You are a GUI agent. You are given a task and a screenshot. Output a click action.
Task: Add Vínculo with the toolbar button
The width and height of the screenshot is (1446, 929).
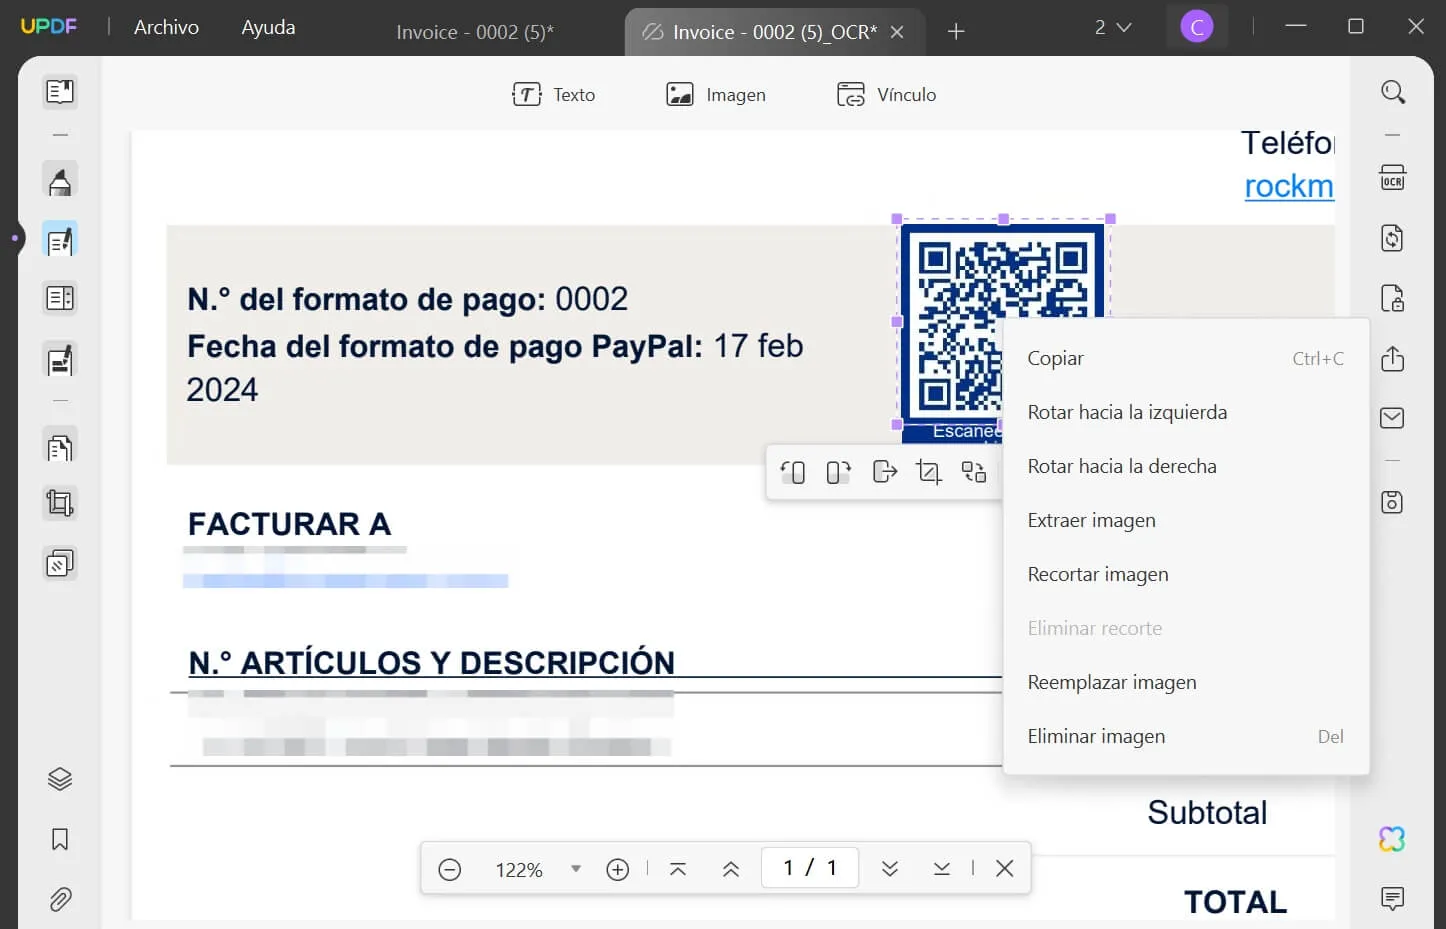coord(887,95)
